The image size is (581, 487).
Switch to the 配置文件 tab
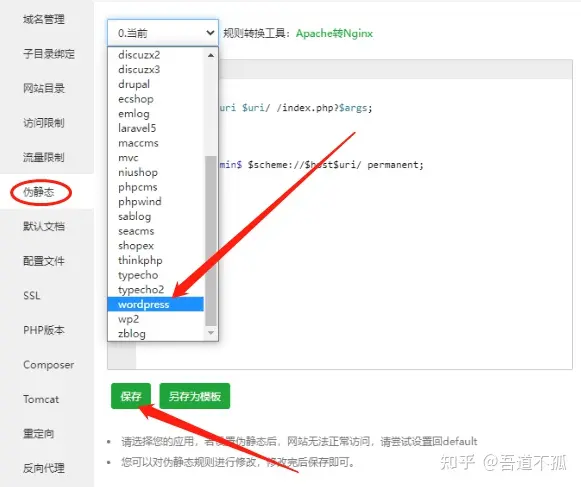(44, 261)
